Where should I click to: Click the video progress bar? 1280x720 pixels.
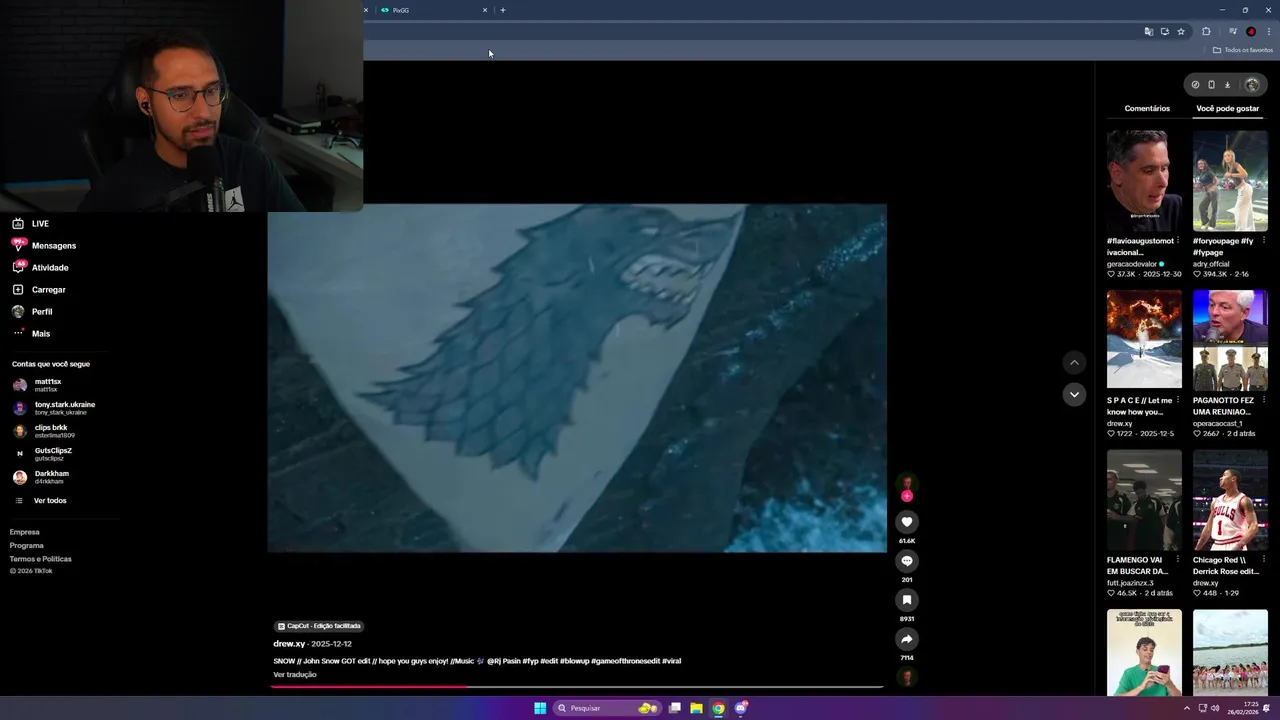(x=577, y=687)
